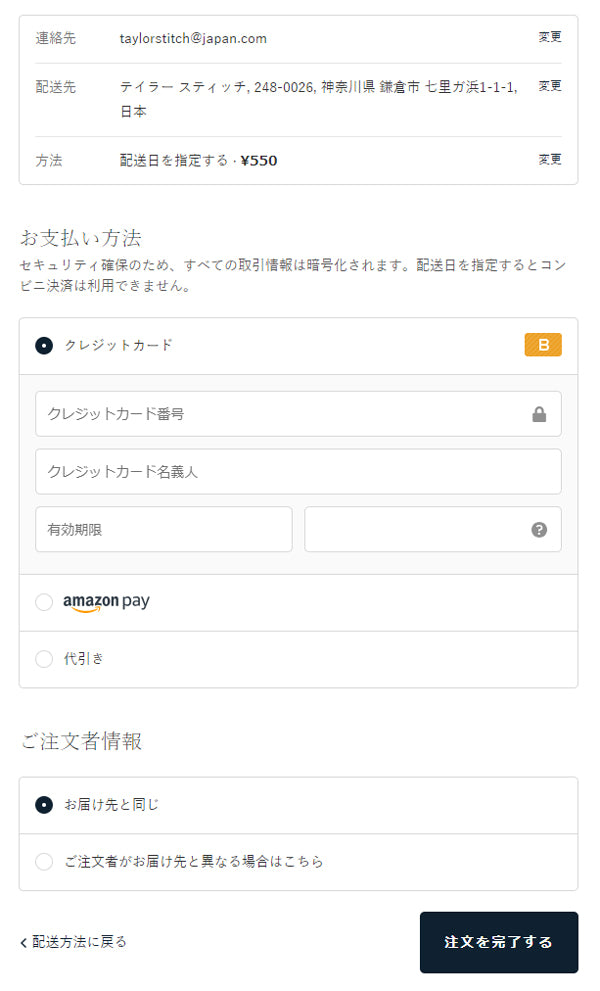600x991 pixels.
Task: Select お届け先と同じ radio option
Action: pyautogui.click(x=44, y=805)
